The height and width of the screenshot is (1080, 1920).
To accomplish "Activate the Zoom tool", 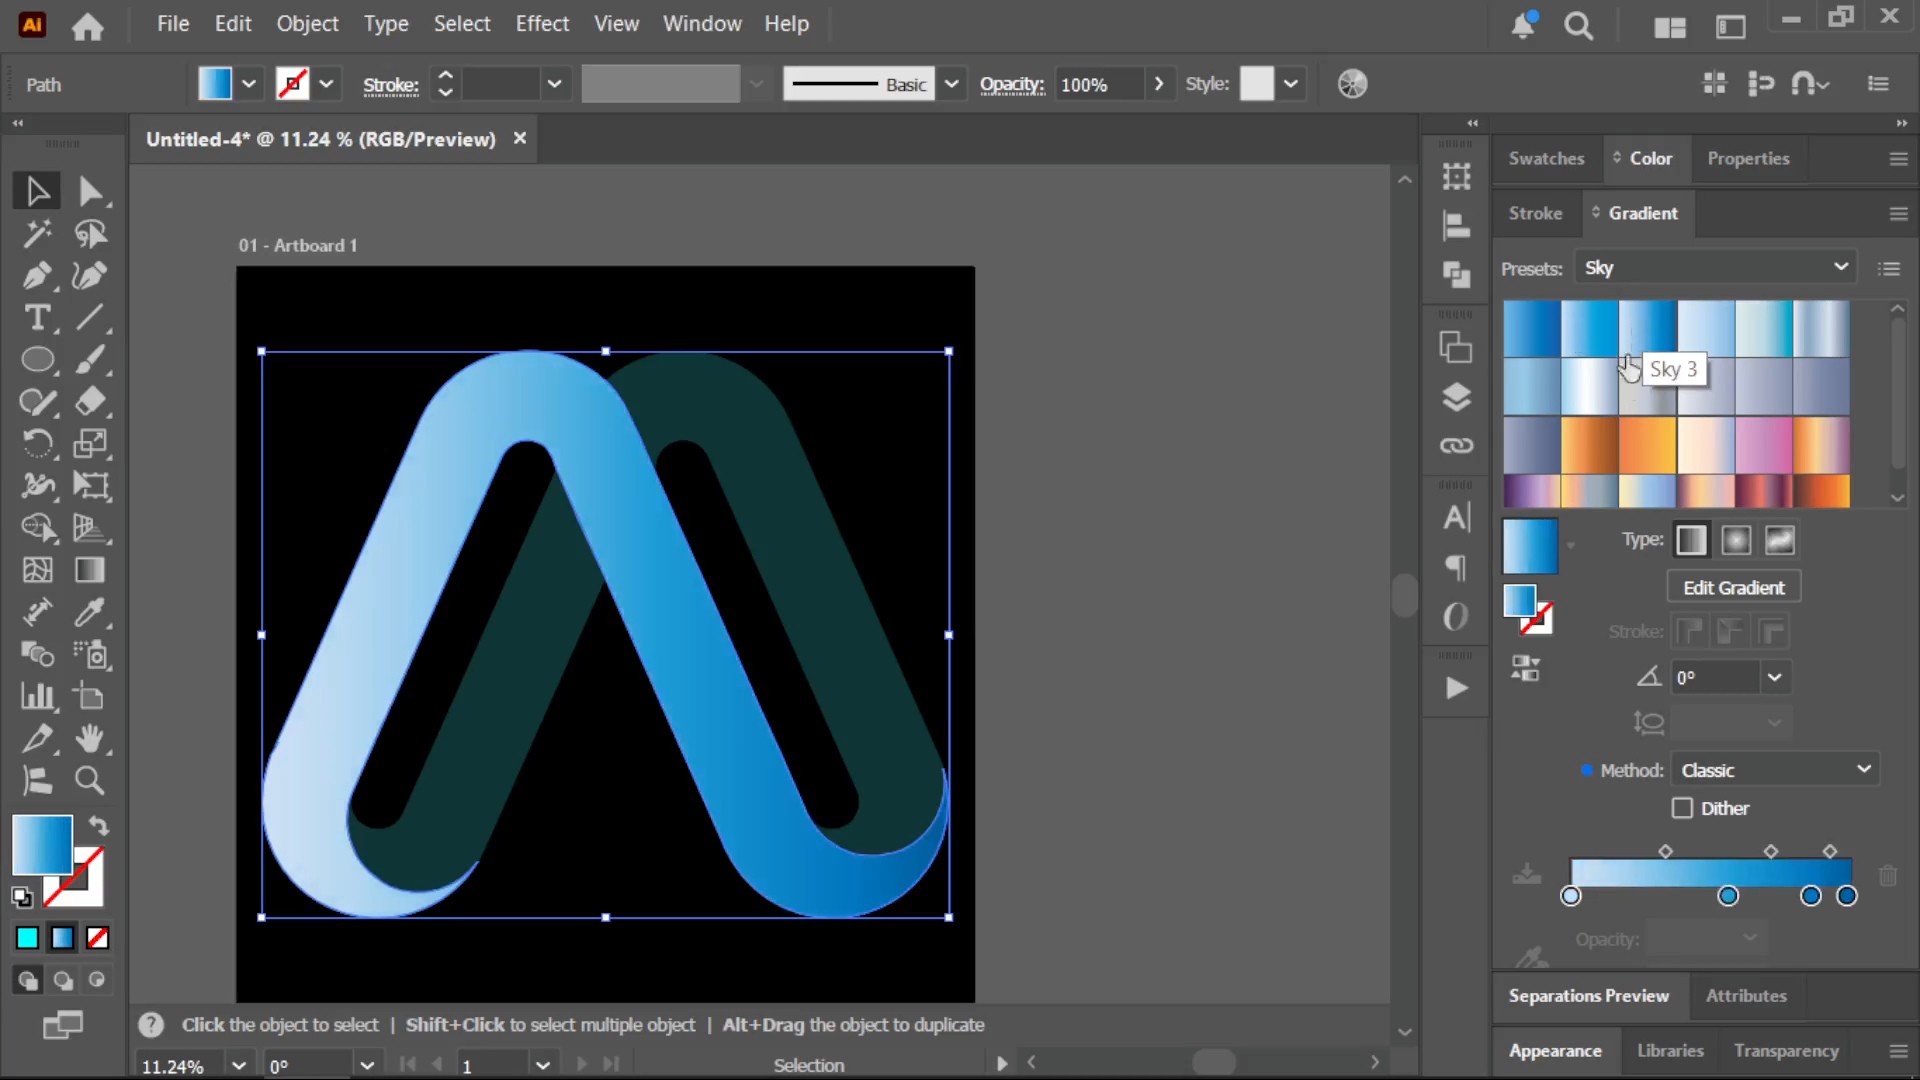I will (90, 781).
